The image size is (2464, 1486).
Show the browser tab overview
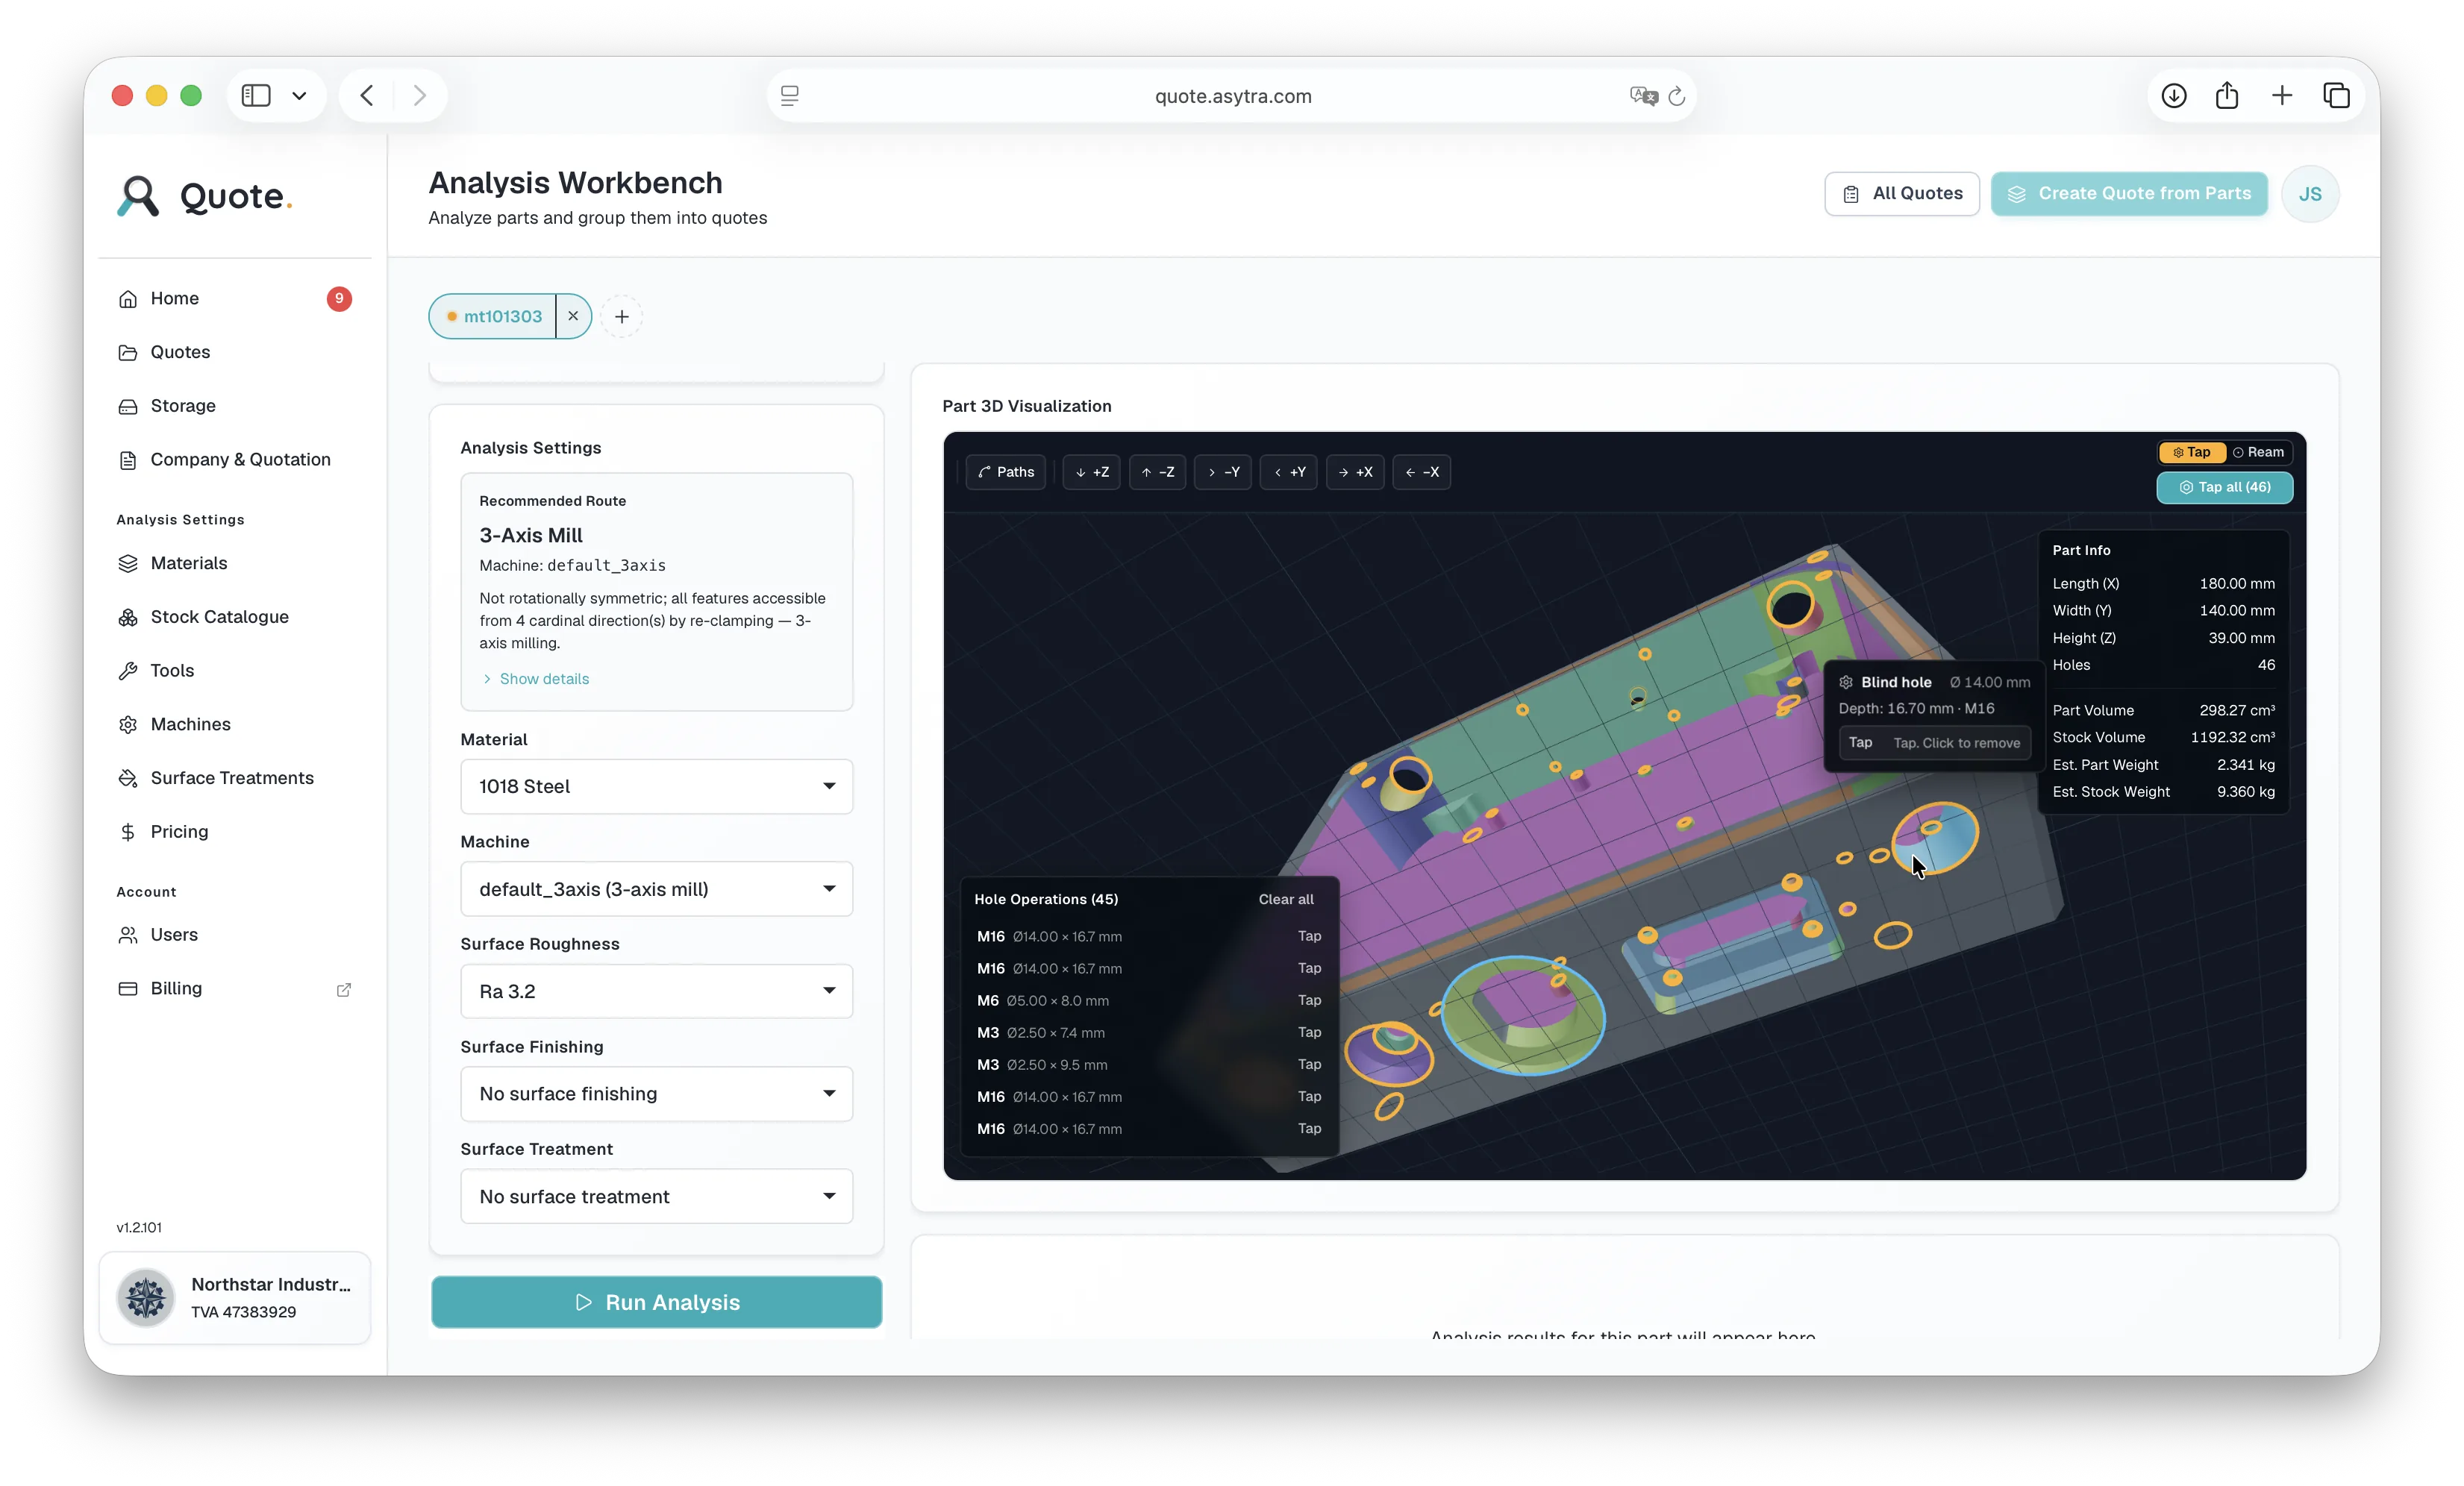[x=2337, y=96]
